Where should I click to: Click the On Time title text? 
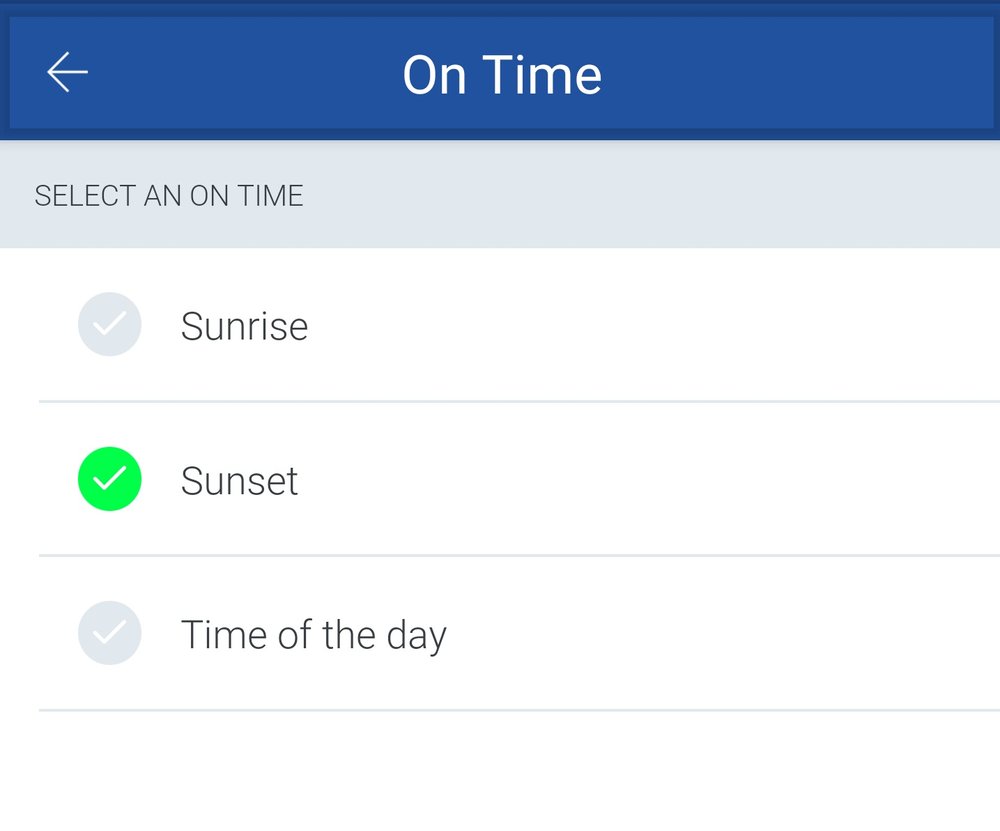tap(502, 75)
